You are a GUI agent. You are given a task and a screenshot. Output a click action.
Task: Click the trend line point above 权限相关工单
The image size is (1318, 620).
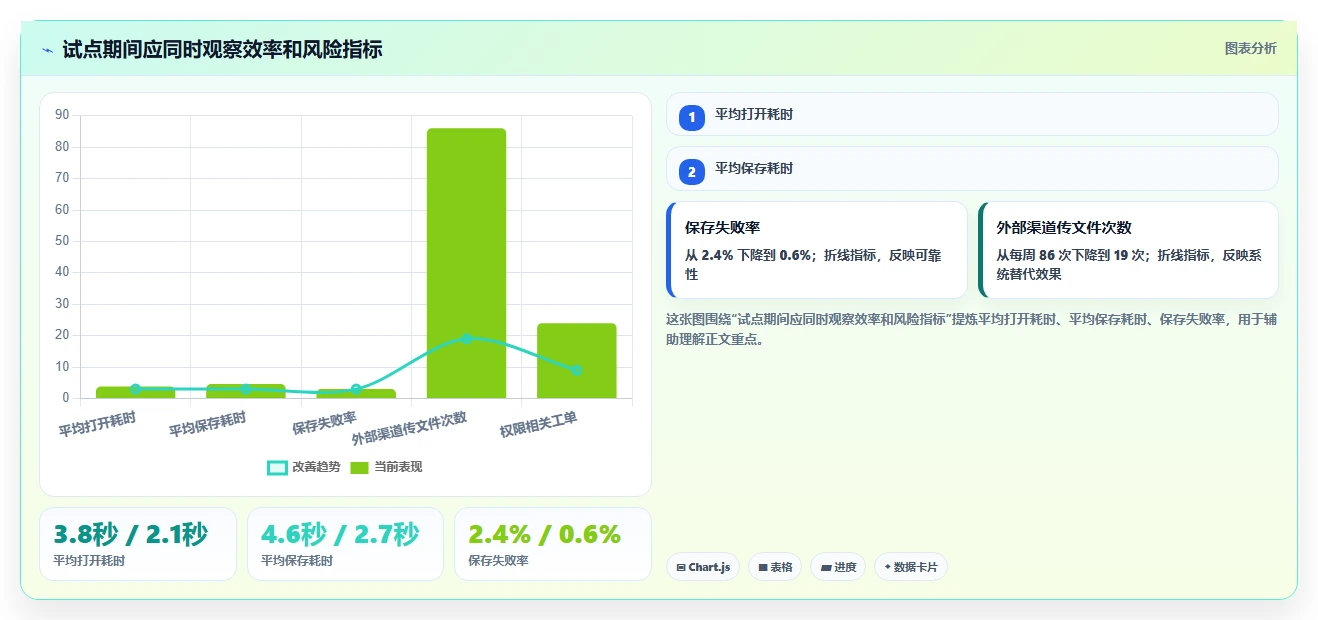pyautogui.click(x=577, y=370)
